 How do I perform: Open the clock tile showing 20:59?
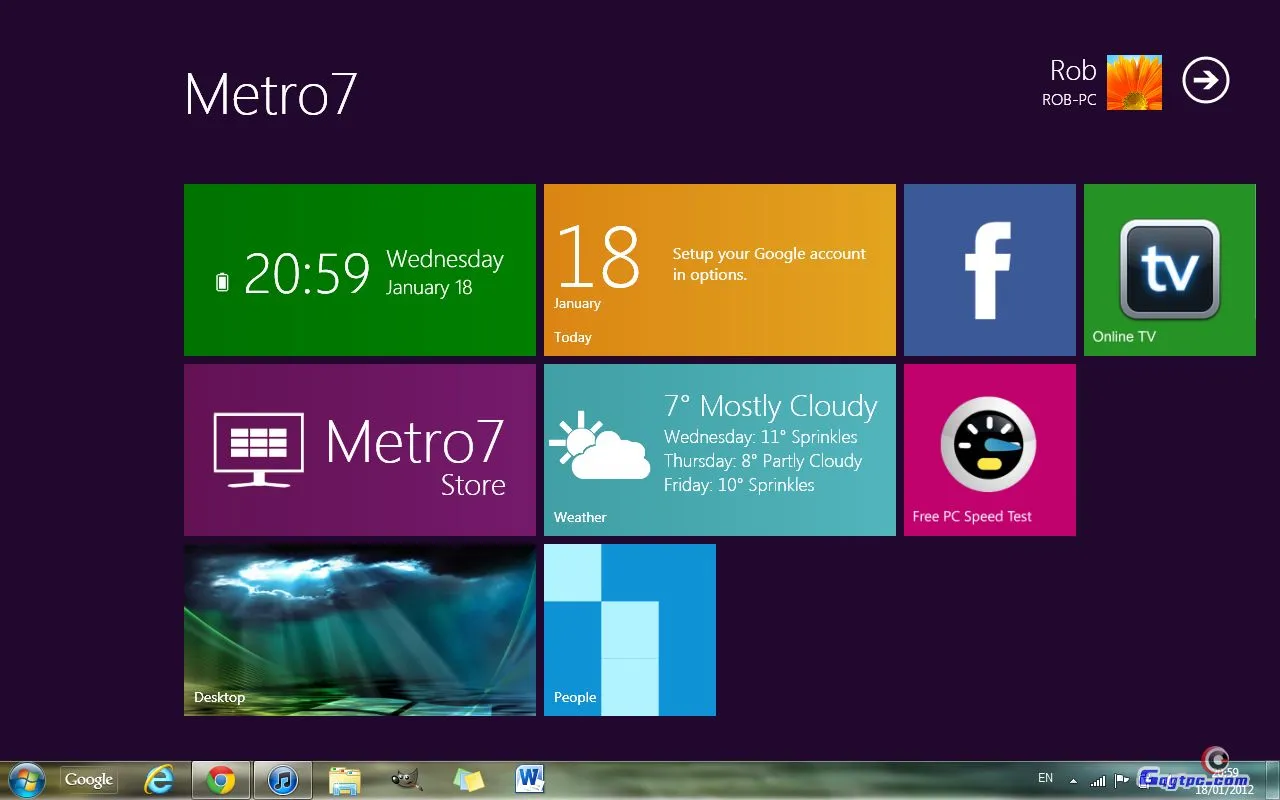click(360, 270)
